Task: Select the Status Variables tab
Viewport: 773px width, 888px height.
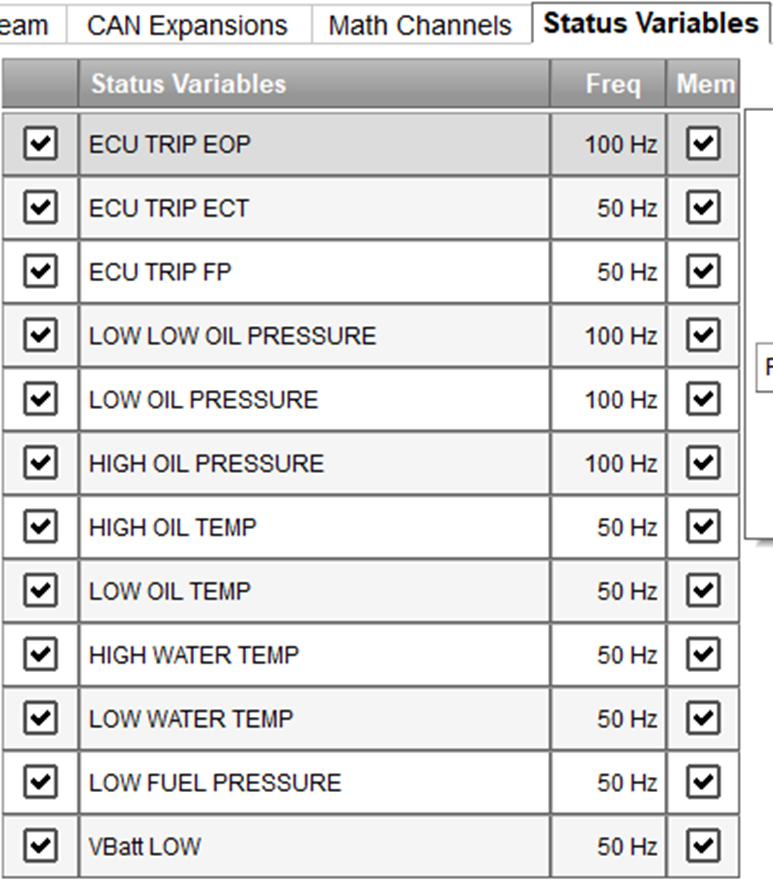Action: [x=651, y=23]
